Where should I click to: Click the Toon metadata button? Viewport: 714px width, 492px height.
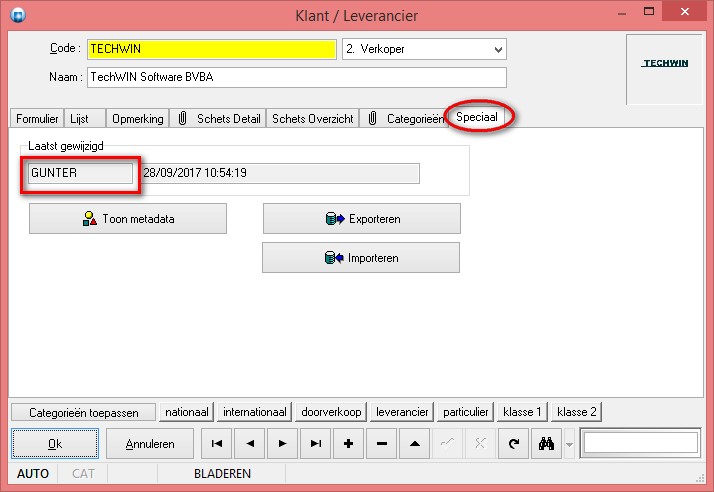tap(128, 219)
